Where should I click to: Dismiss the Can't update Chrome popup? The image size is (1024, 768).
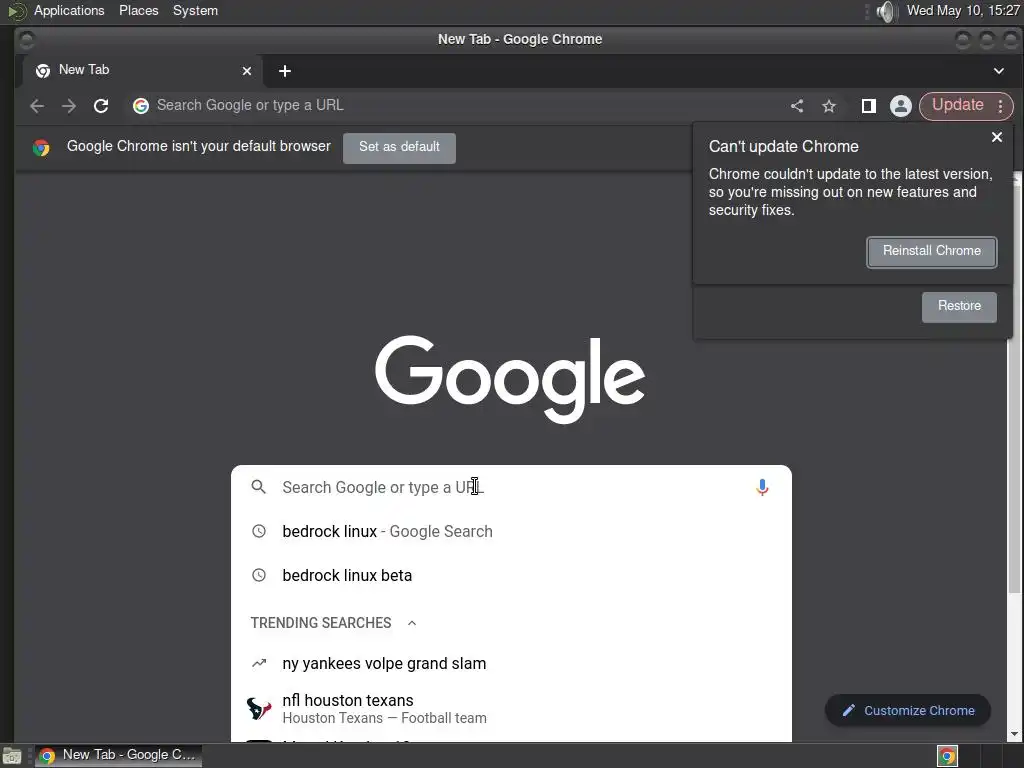coord(997,137)
